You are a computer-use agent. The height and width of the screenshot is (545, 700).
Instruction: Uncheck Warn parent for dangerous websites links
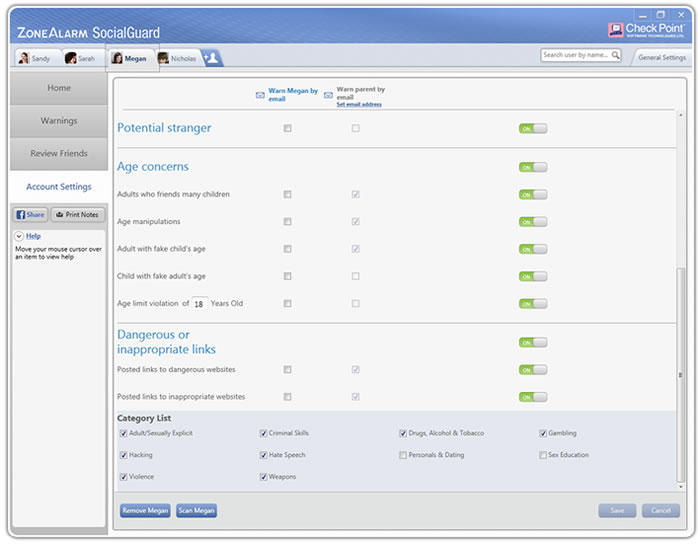[355, 370]
